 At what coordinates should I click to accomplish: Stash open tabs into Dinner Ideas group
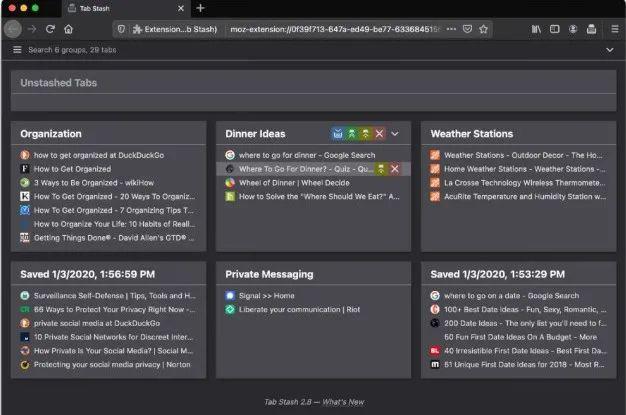tap(338, 133)
